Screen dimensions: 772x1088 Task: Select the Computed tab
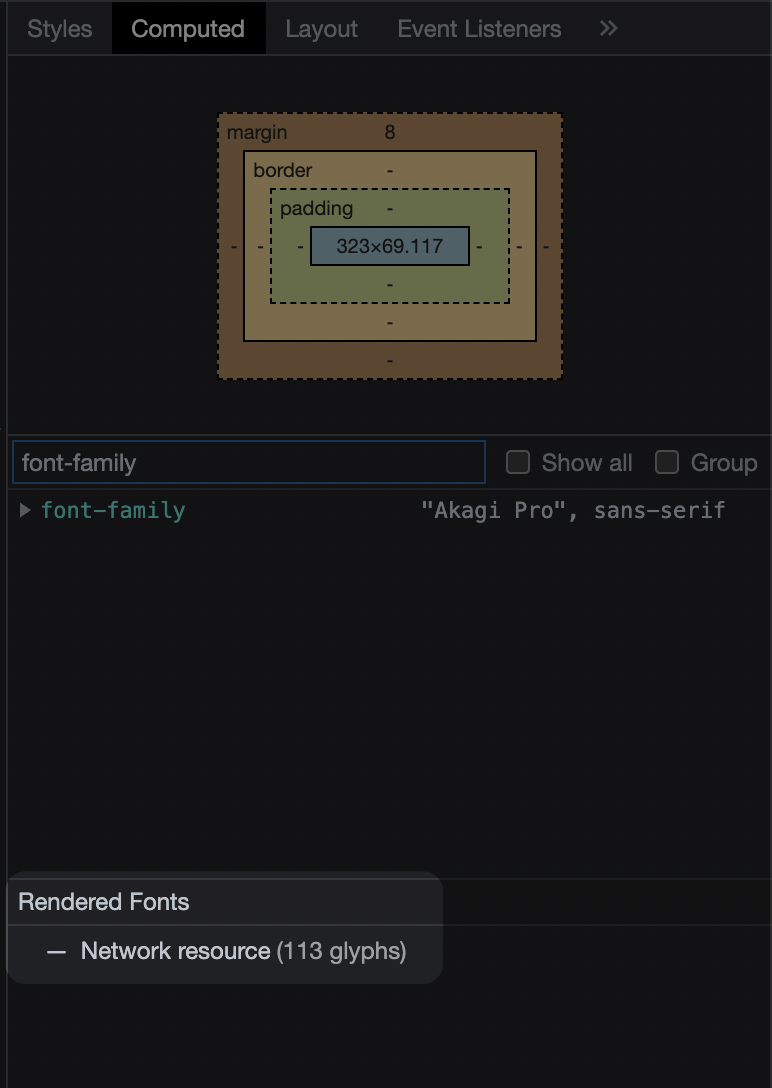(188, 28)
